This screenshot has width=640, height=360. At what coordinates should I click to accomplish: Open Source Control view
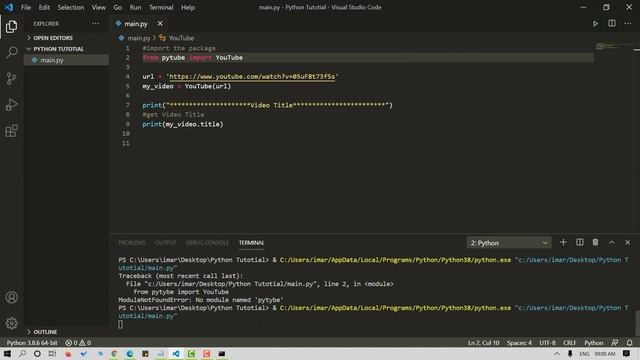click(11, 78)
